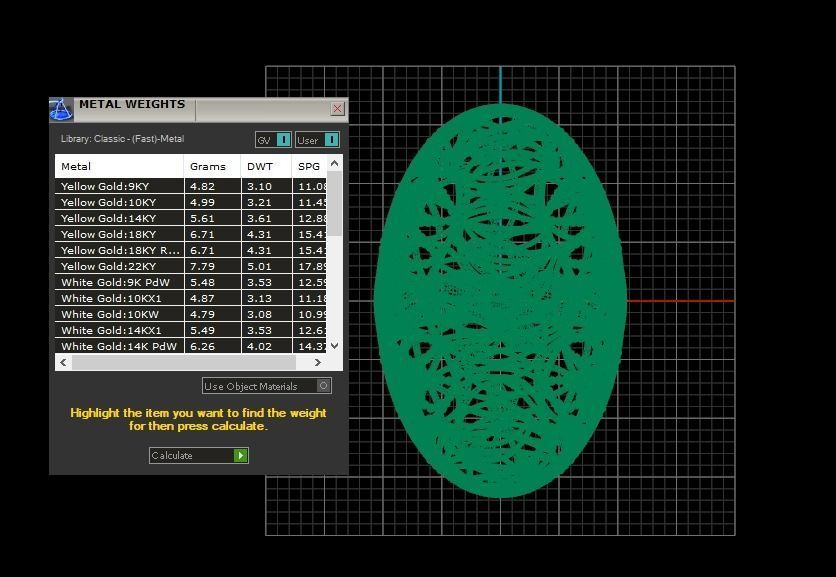Click the horizontal scroll right arrow
The image size is (836, 577).
point(318,363)
